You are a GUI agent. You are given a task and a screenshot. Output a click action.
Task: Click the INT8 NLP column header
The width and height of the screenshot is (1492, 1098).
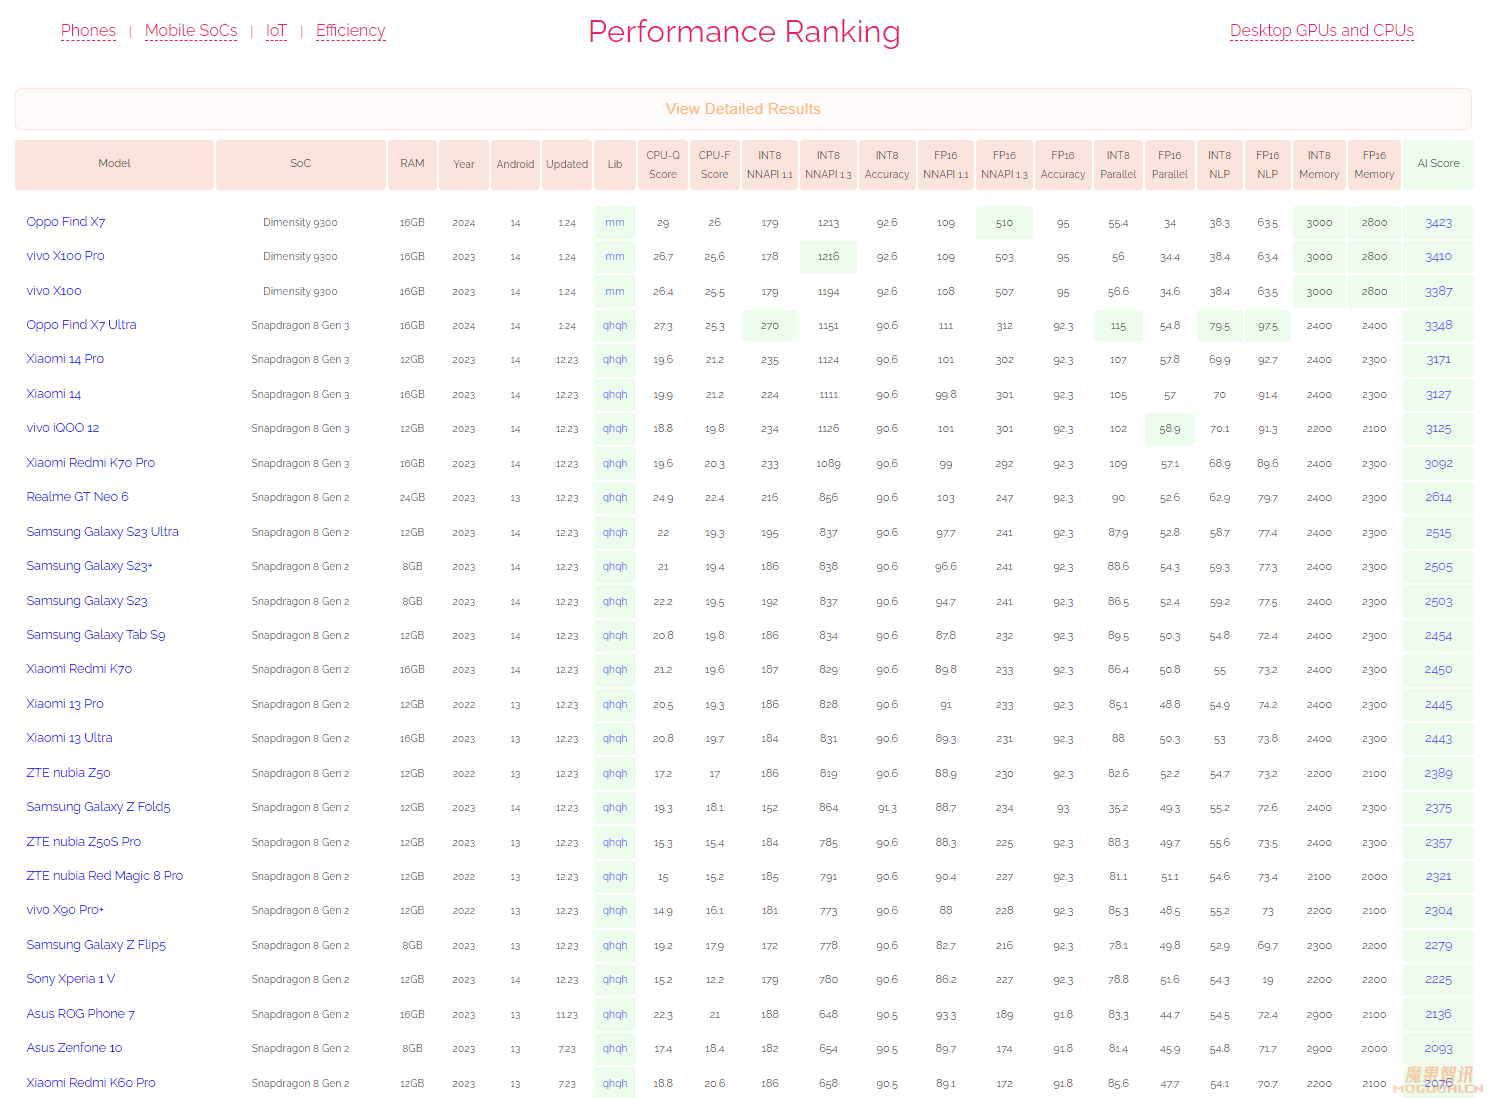click(x=1219, y=164)
